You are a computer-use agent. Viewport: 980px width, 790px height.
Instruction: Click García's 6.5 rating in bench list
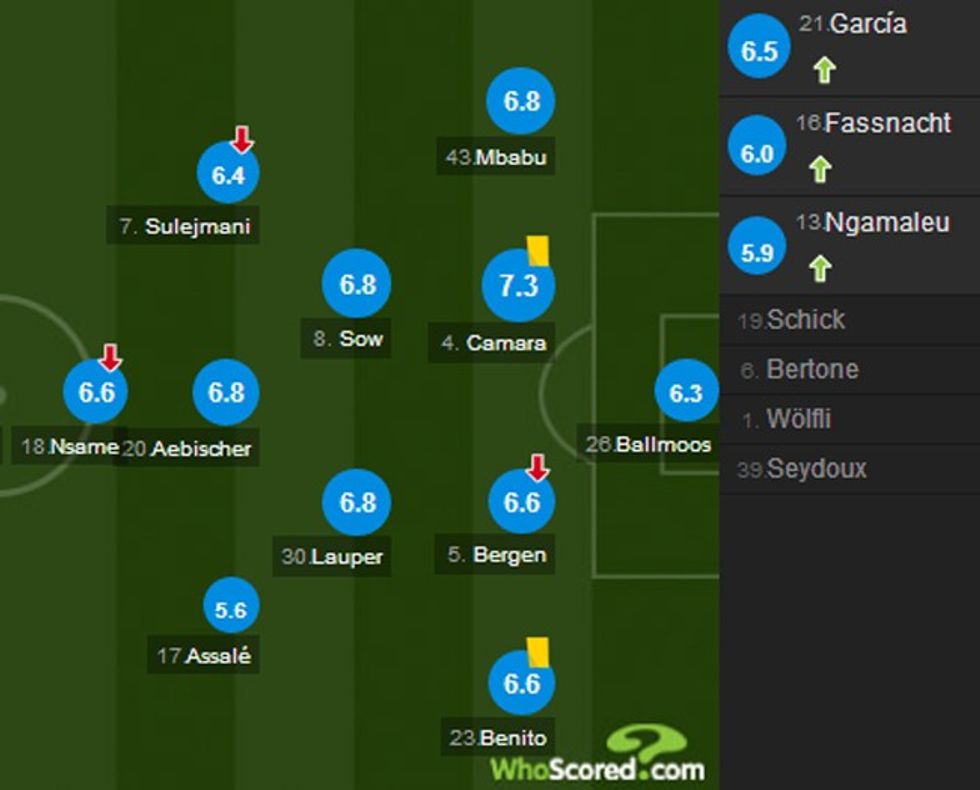[x=759, y=51]
